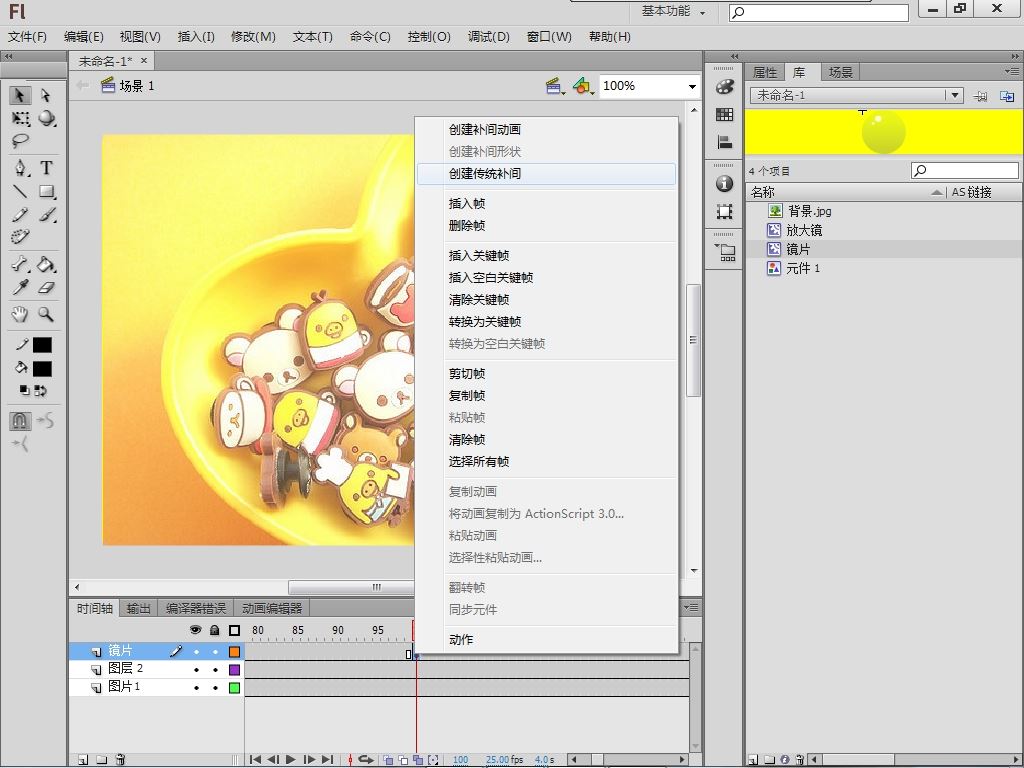This screenshot has height=768, width=1024.
Task: Activate the Lasso tool
Action: tap(20, 140)
